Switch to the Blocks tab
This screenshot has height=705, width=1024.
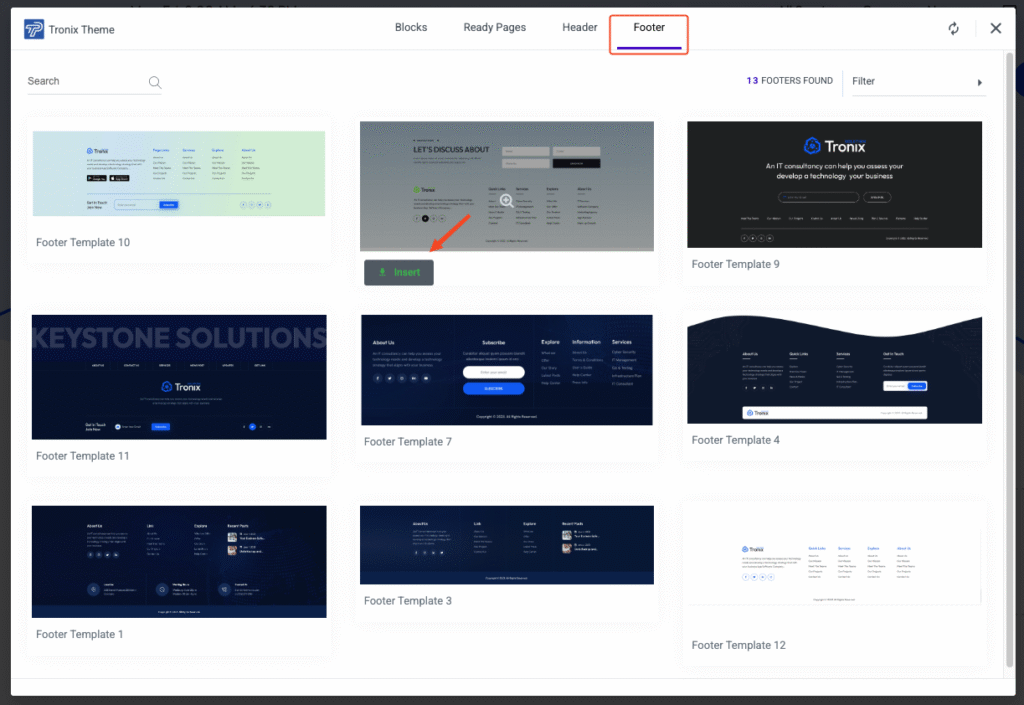412,28
